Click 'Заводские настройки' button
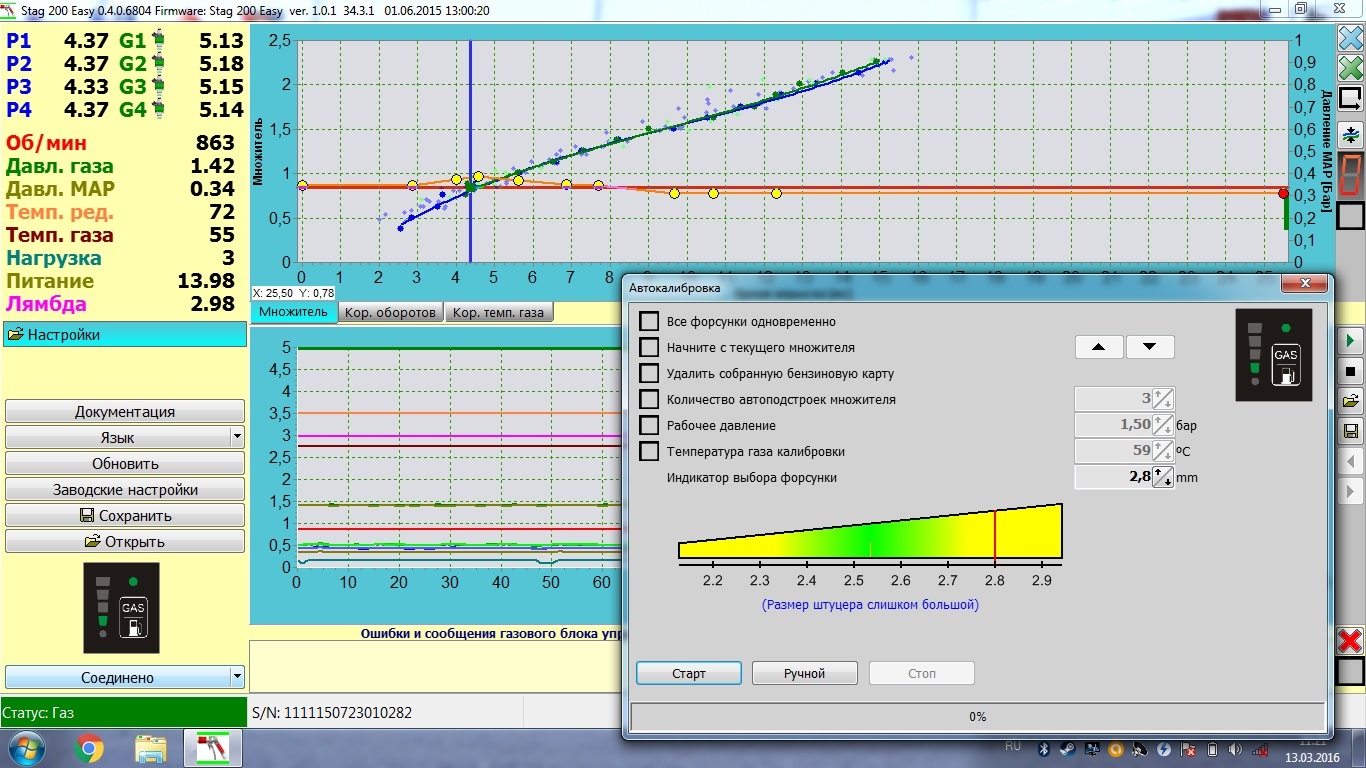 coord(125,489)
